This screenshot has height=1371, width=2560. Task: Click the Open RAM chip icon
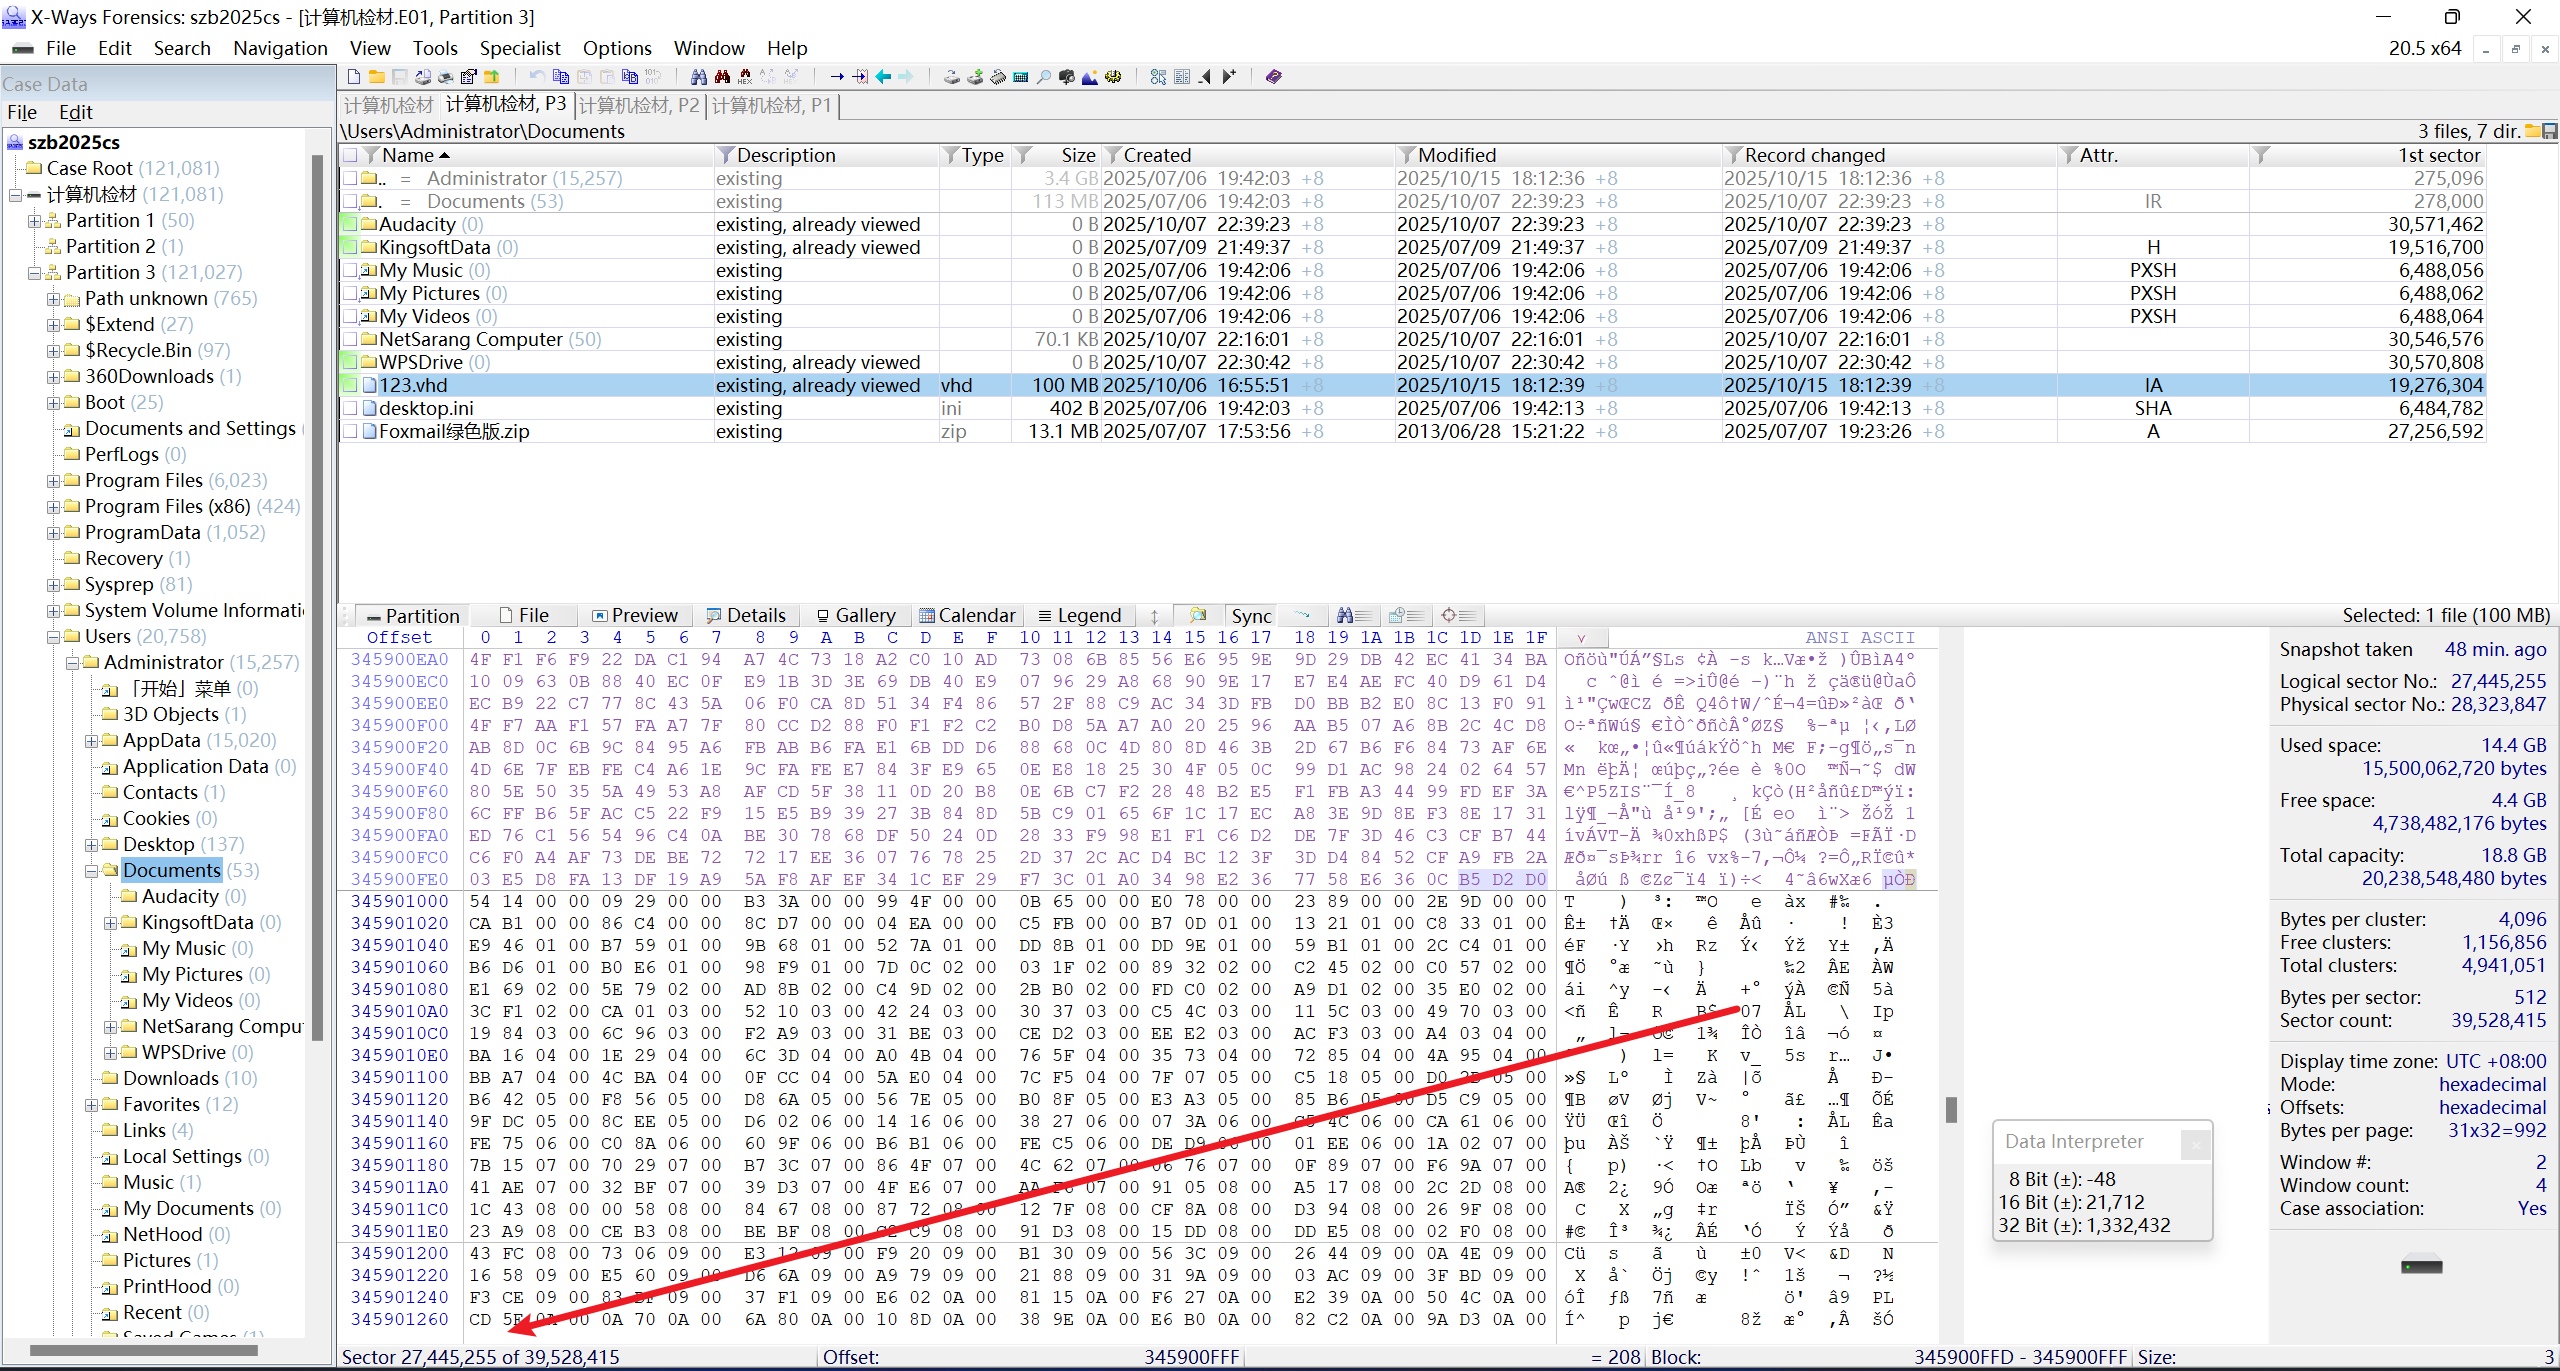(998, 77)
